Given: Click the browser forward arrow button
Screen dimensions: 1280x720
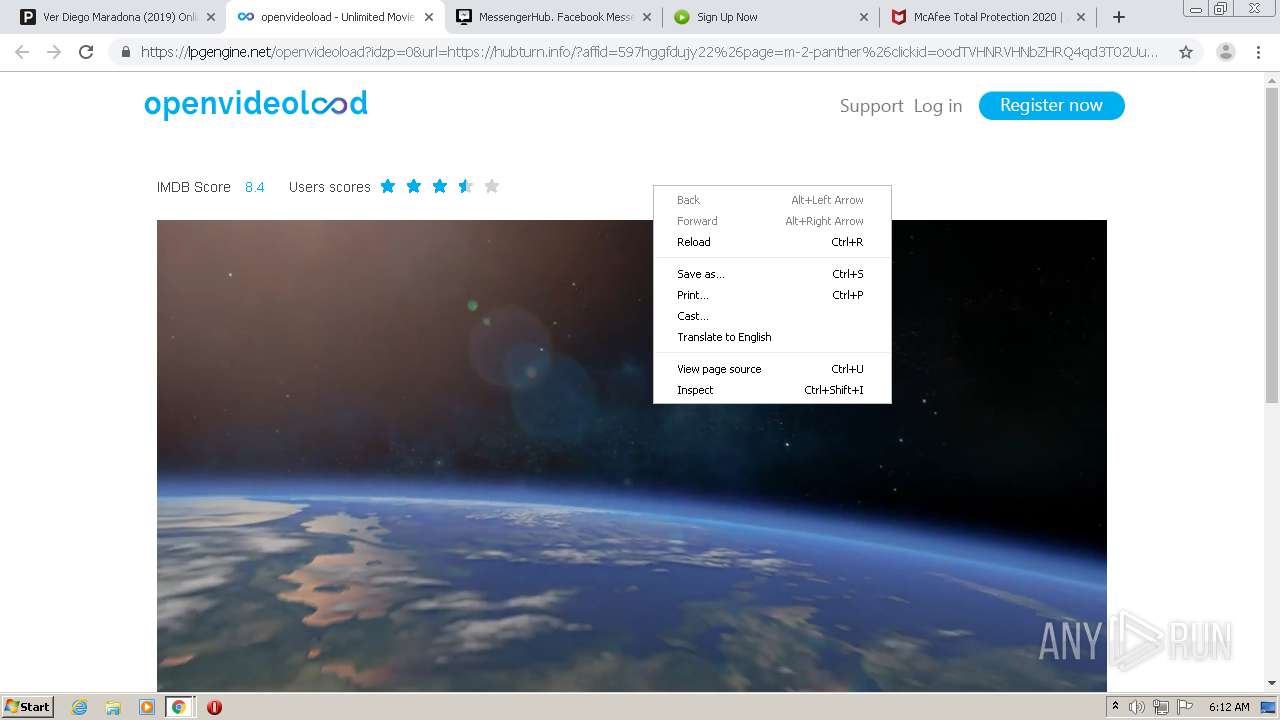Looking at the screenshot, I should (54, 52).
